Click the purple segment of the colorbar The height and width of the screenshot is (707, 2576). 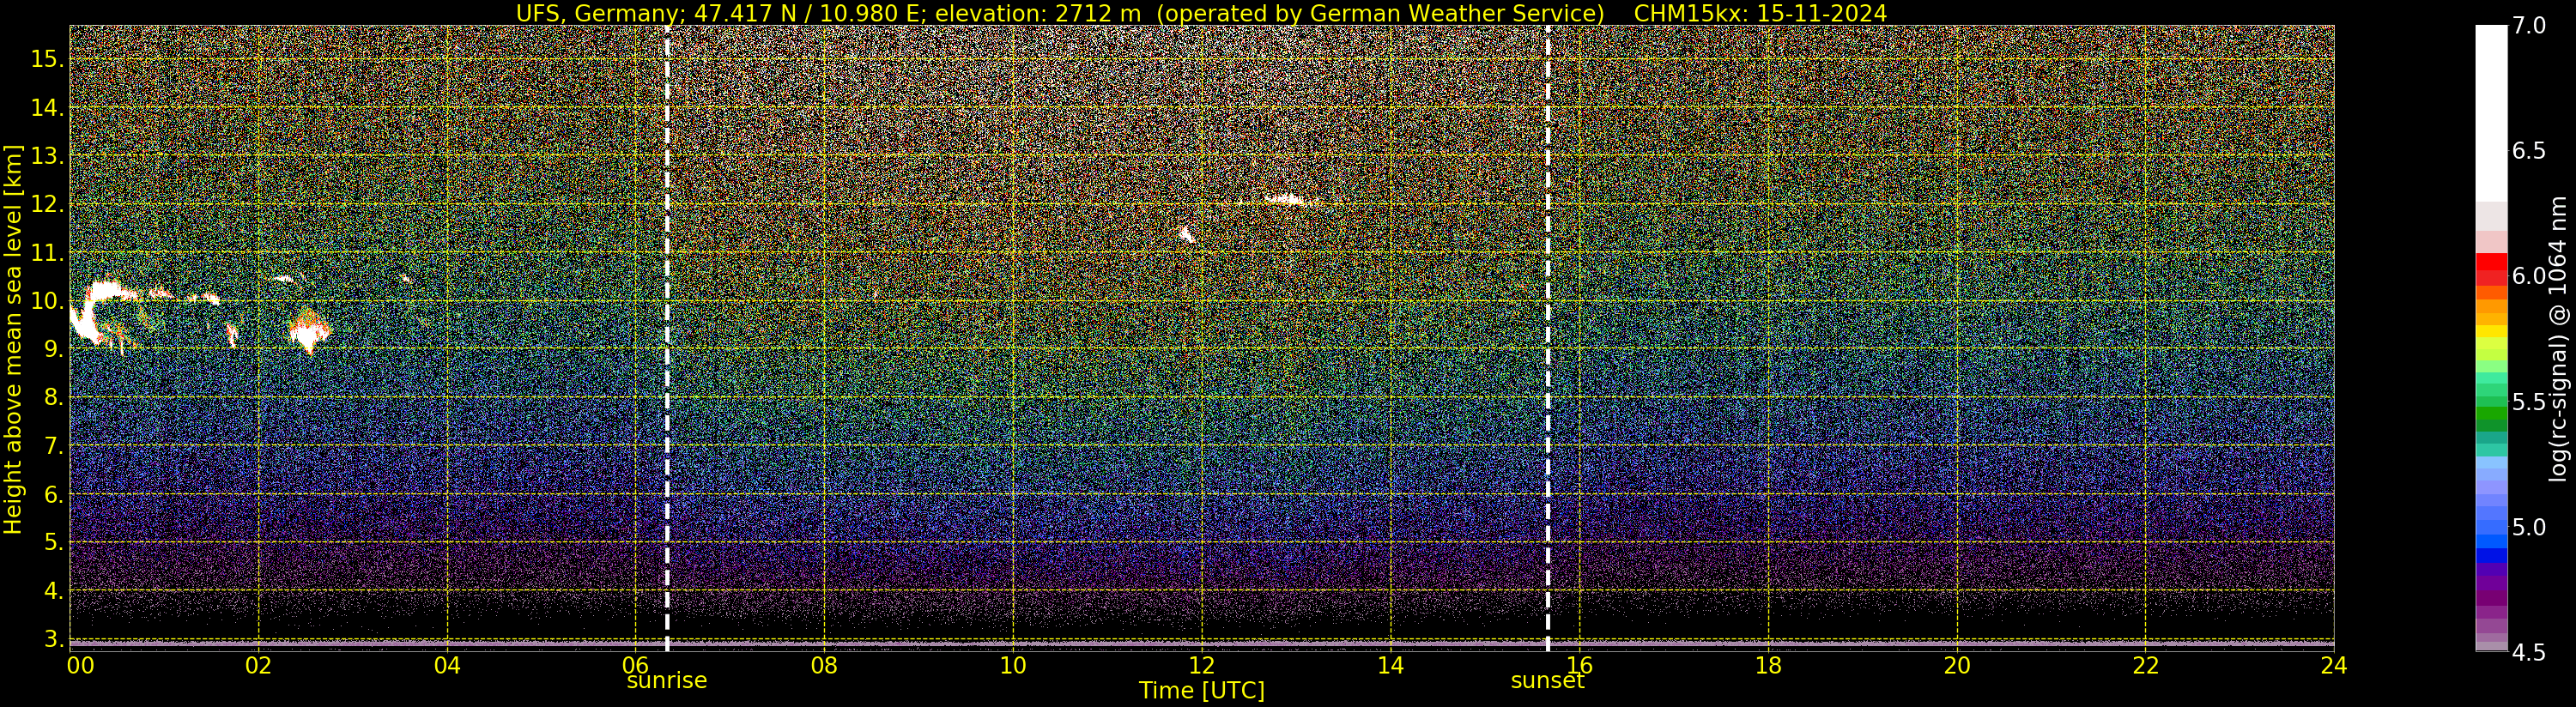click(2491, 584)
